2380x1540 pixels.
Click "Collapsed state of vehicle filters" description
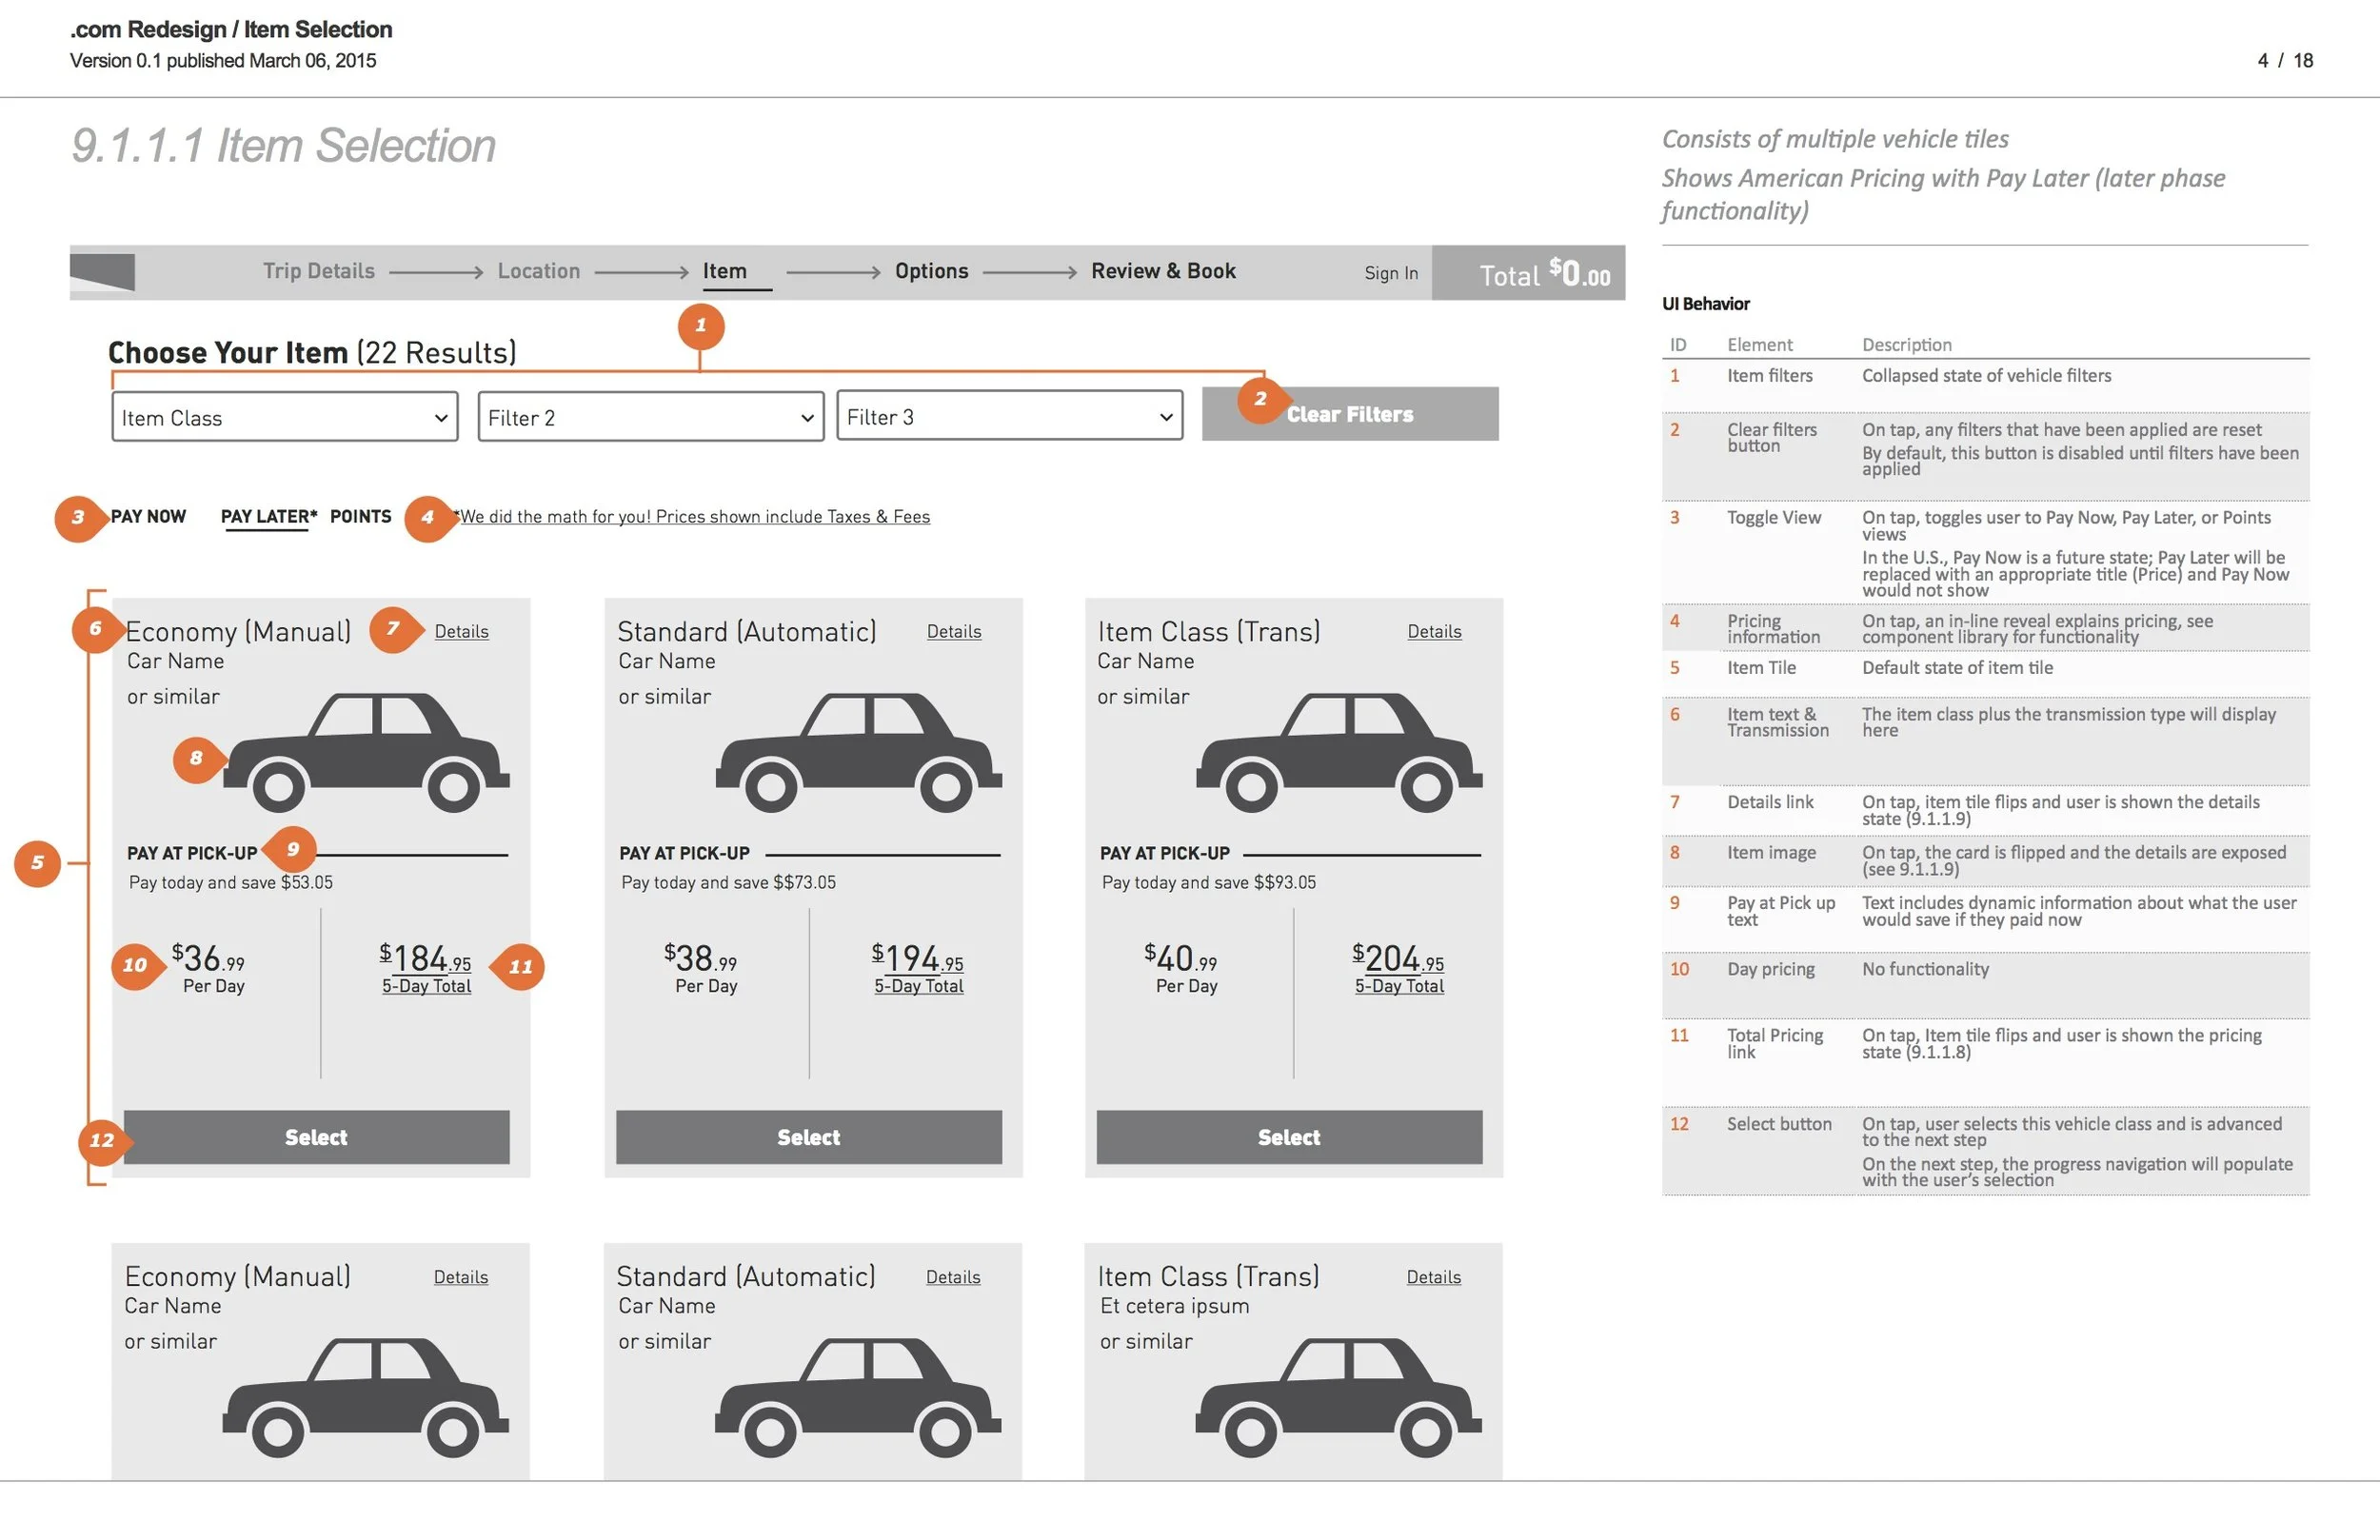pos(1987,375)
